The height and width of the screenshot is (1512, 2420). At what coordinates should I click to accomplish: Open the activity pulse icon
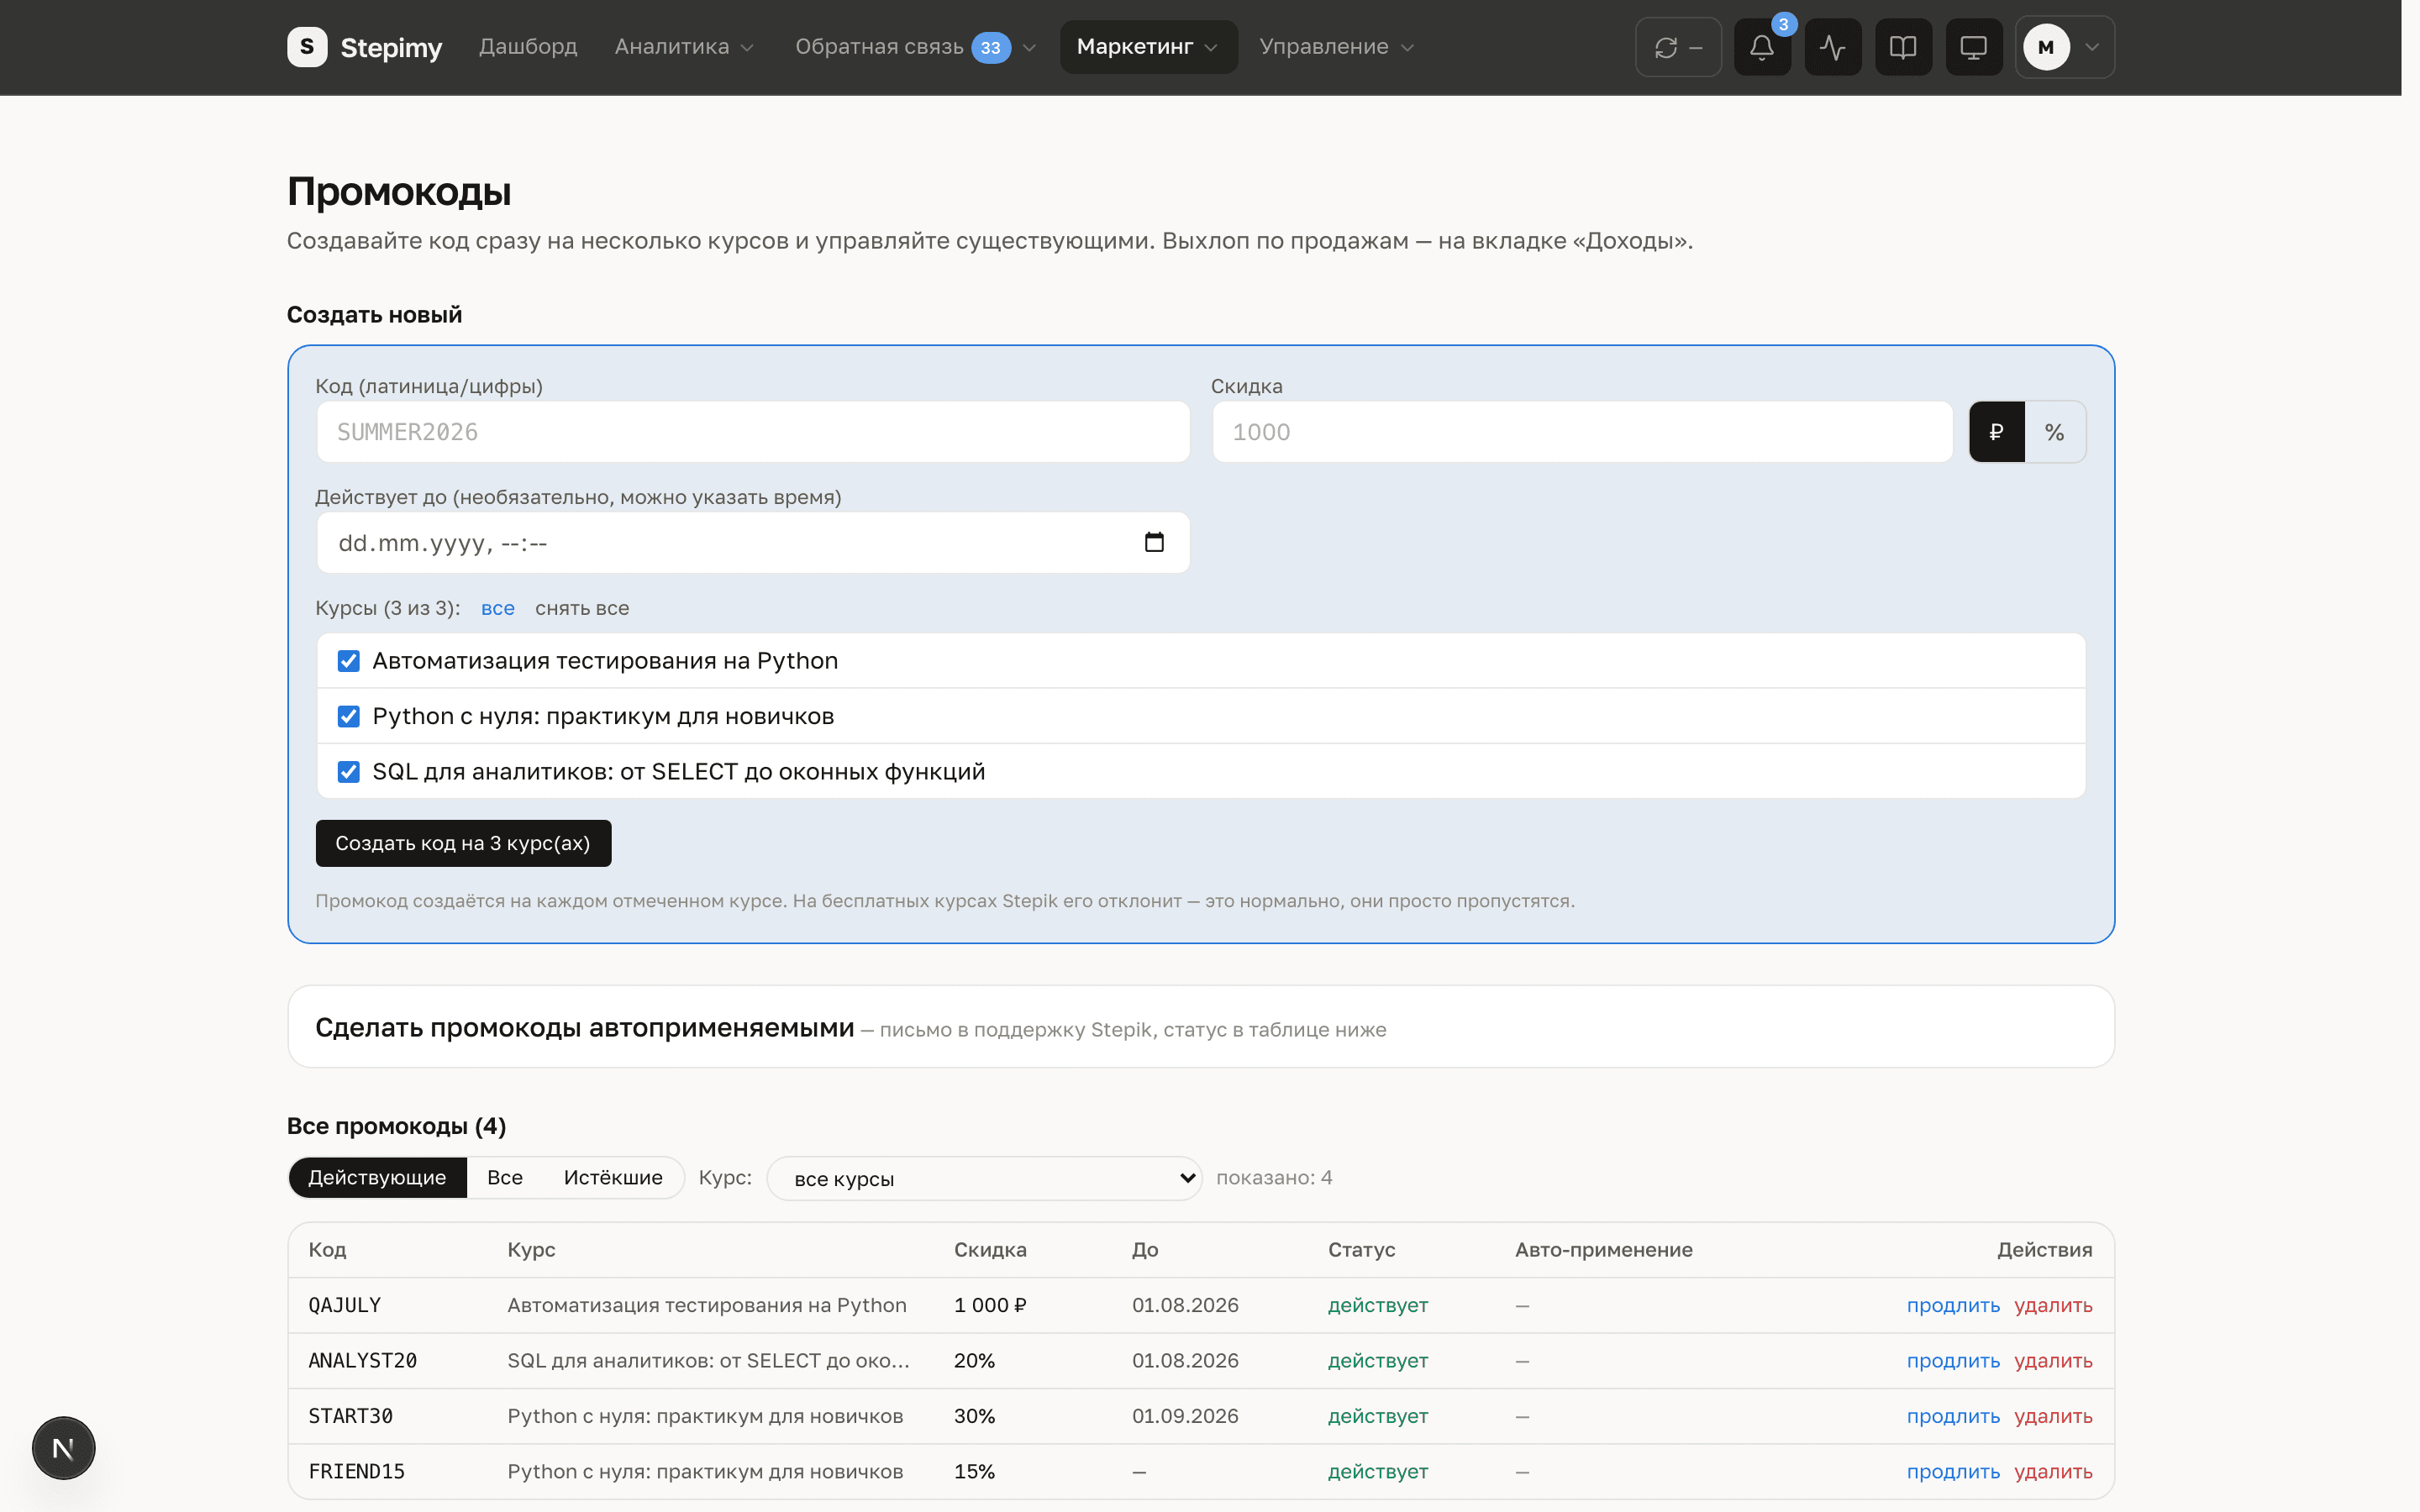pos(1832,47)
